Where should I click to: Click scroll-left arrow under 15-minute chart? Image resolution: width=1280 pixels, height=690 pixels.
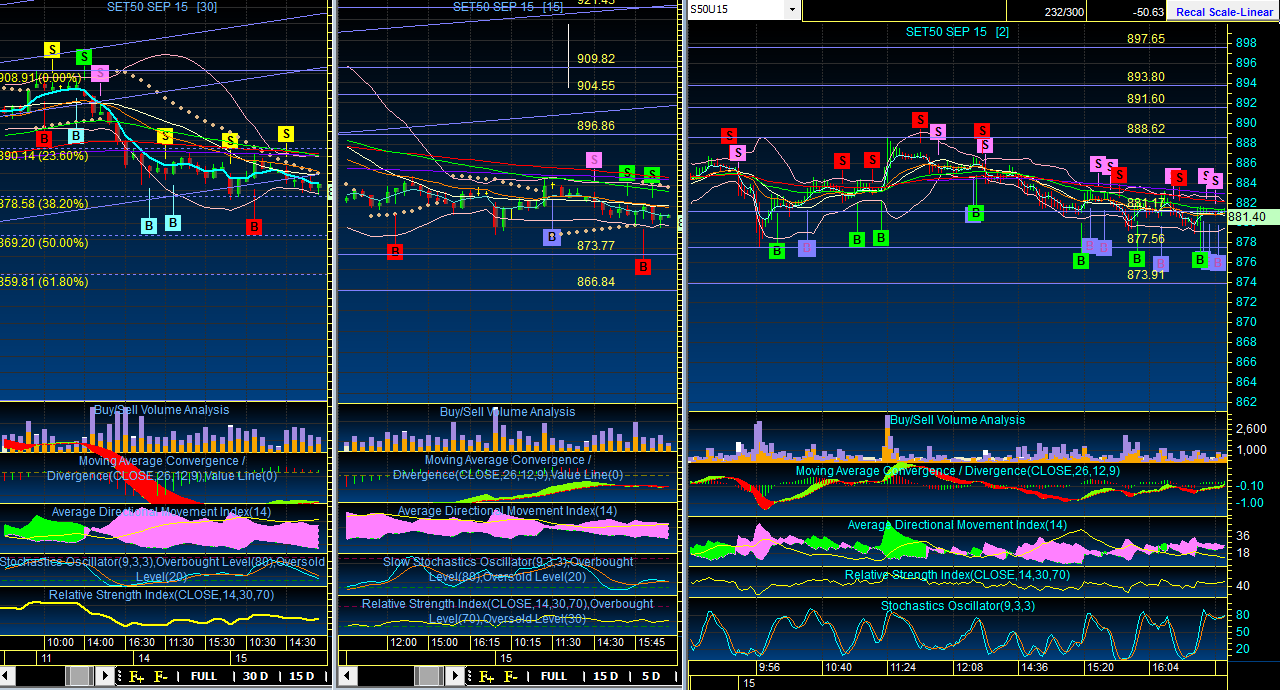346,676
